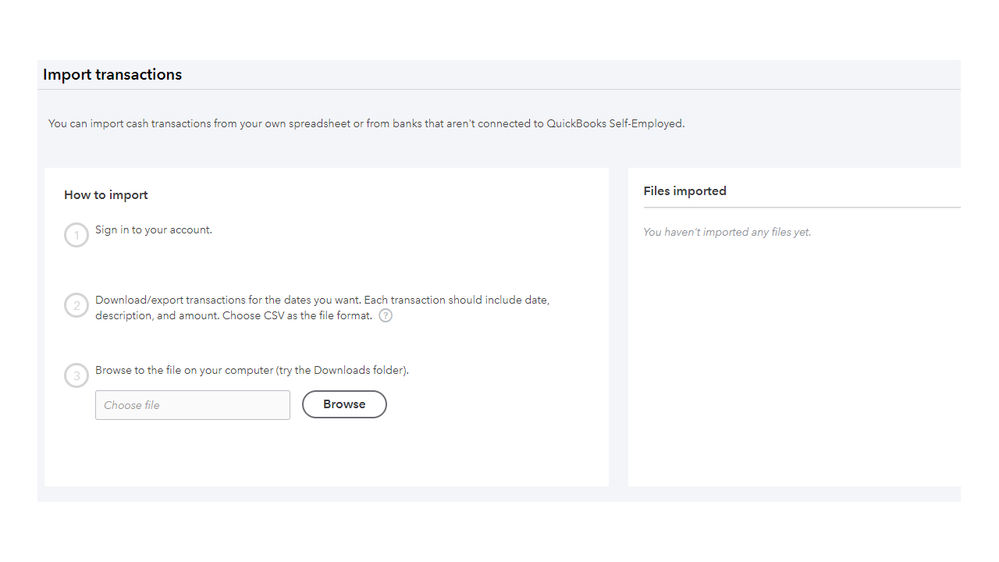Image resolution: width=999 pixels, height=562 pixels.
Task: Click the Files imported heading
Action: point(685,191)
